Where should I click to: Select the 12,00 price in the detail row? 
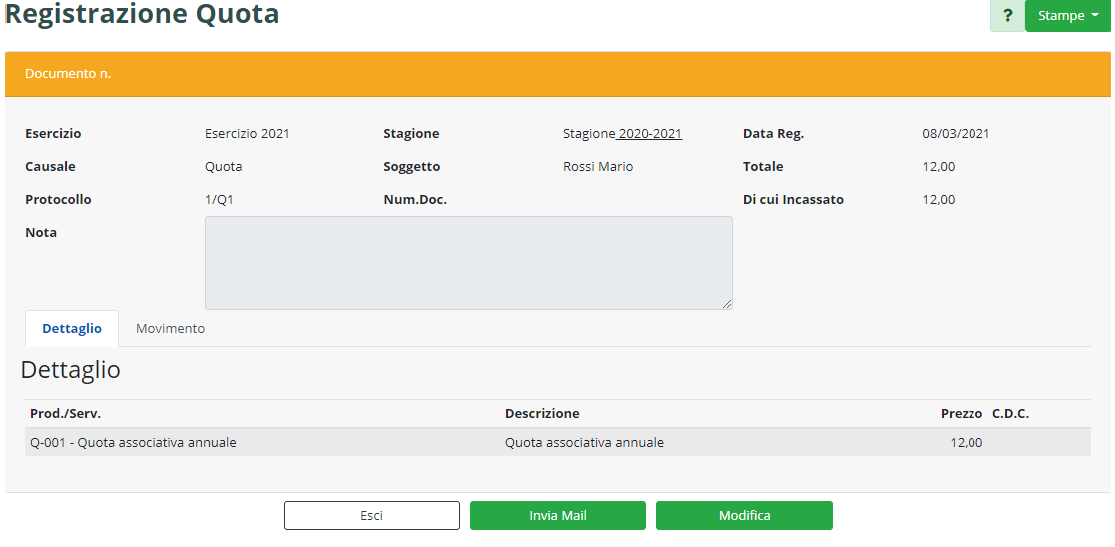click(966, 442)
